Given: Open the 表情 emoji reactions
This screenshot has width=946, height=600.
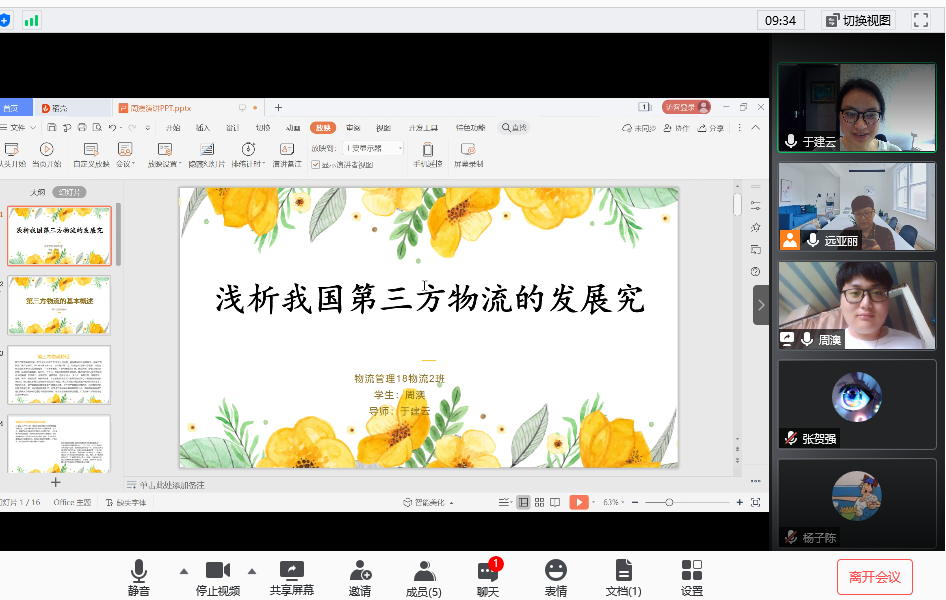Looking at the screenshot, I should point(556,577).
